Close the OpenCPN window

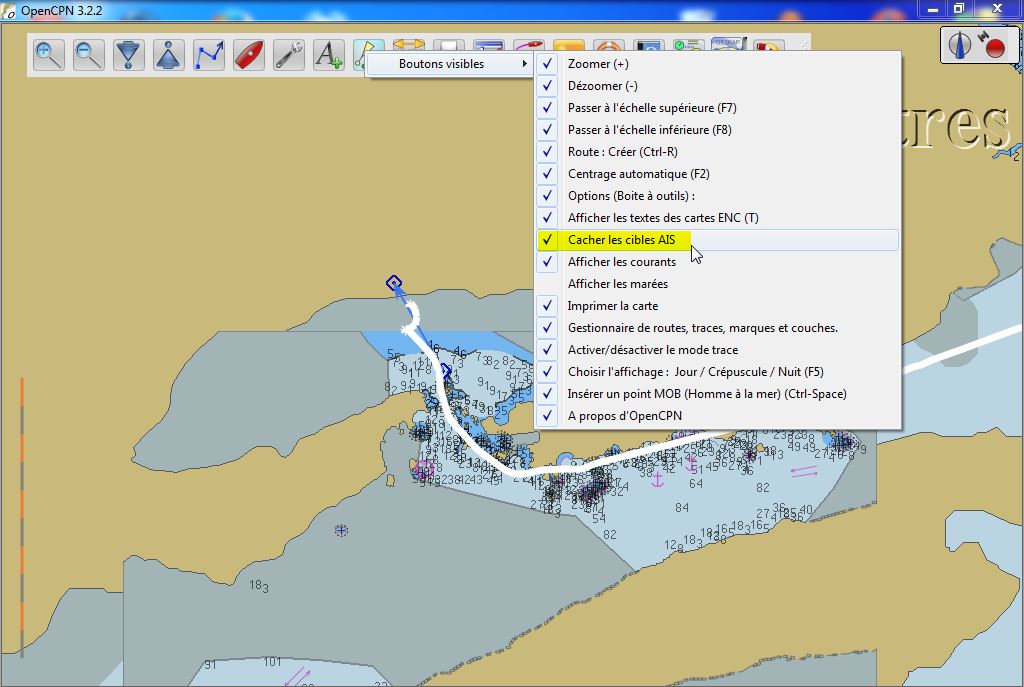[x=997, y=9]
